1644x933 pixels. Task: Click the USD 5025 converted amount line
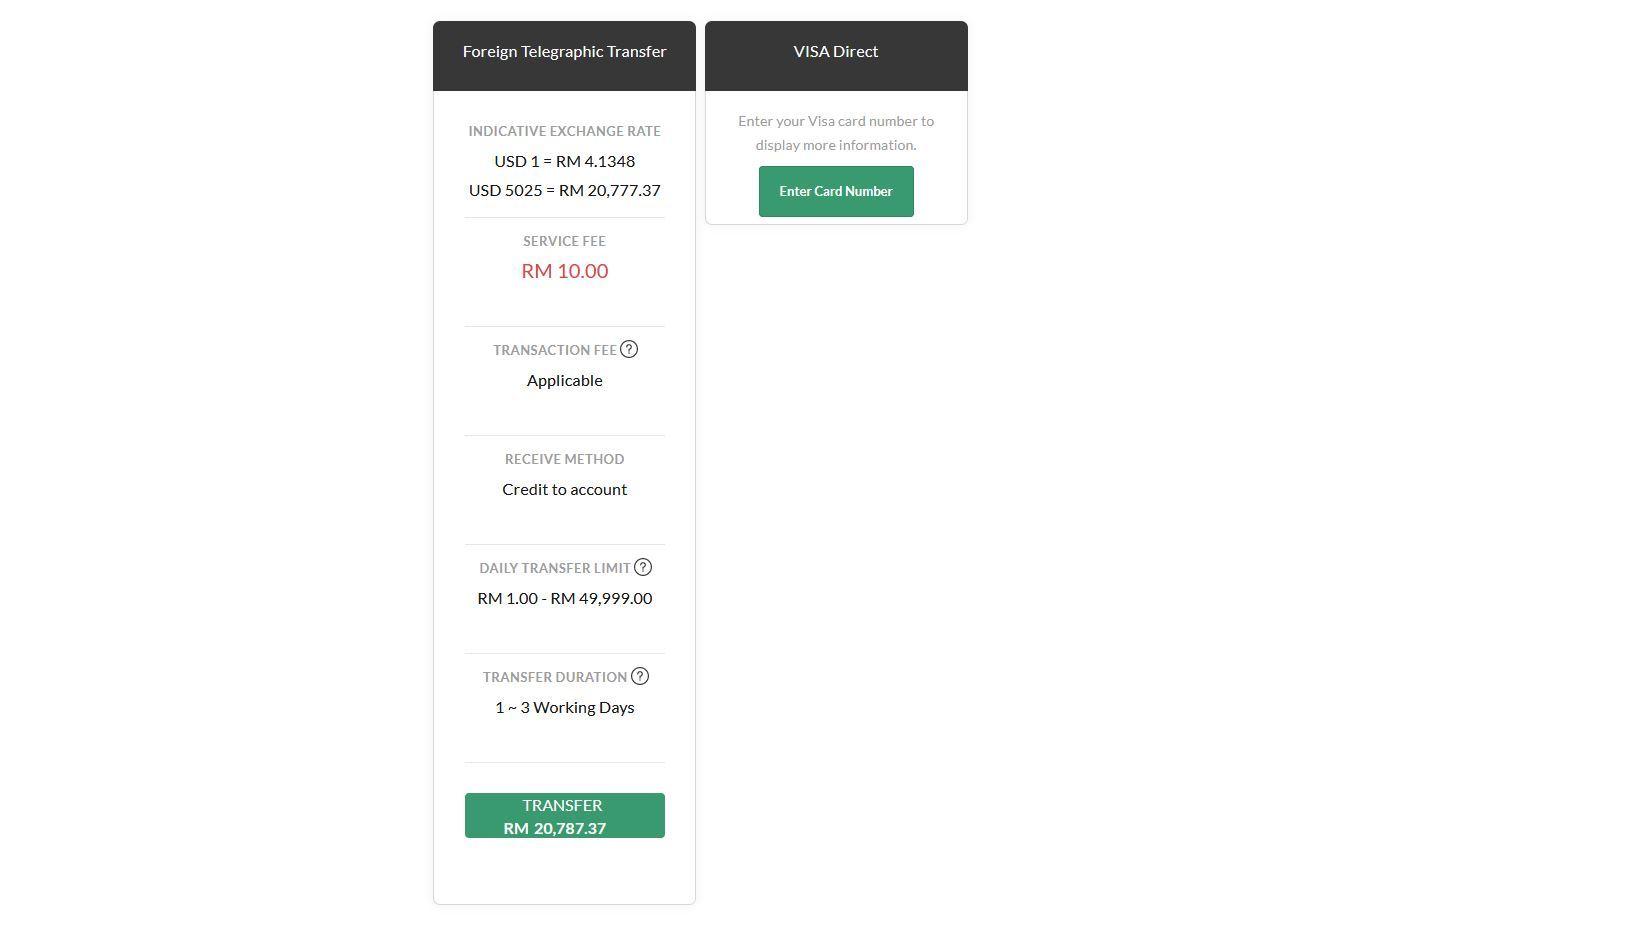(564, 190)
